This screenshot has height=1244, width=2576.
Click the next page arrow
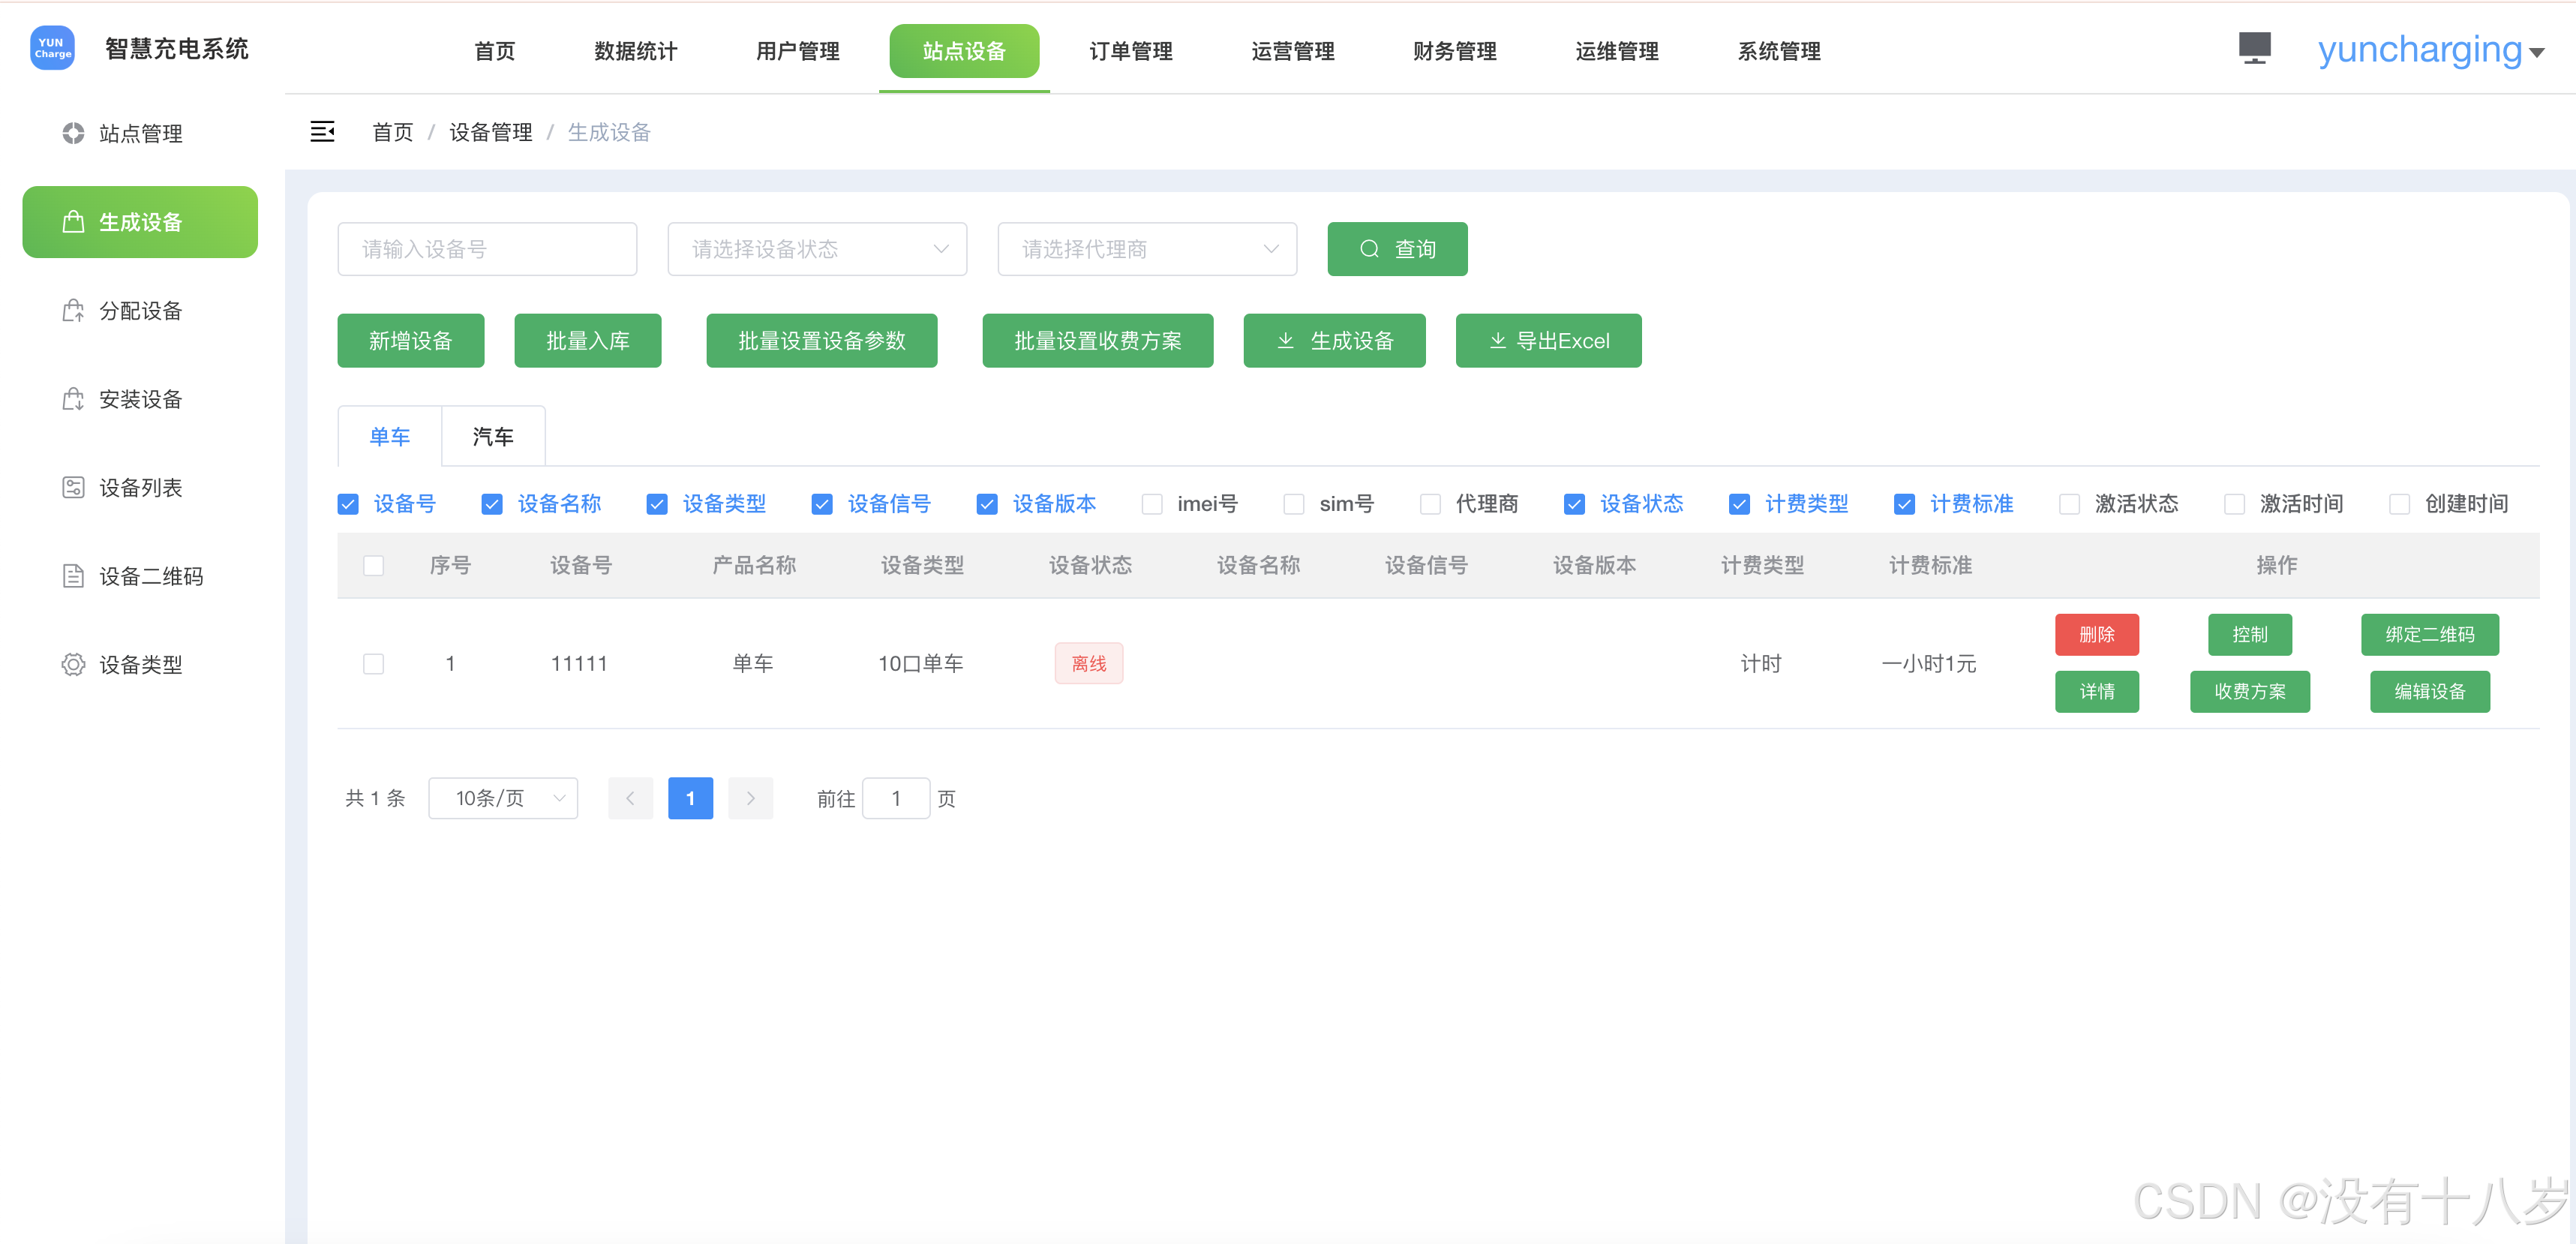(750, 798)
